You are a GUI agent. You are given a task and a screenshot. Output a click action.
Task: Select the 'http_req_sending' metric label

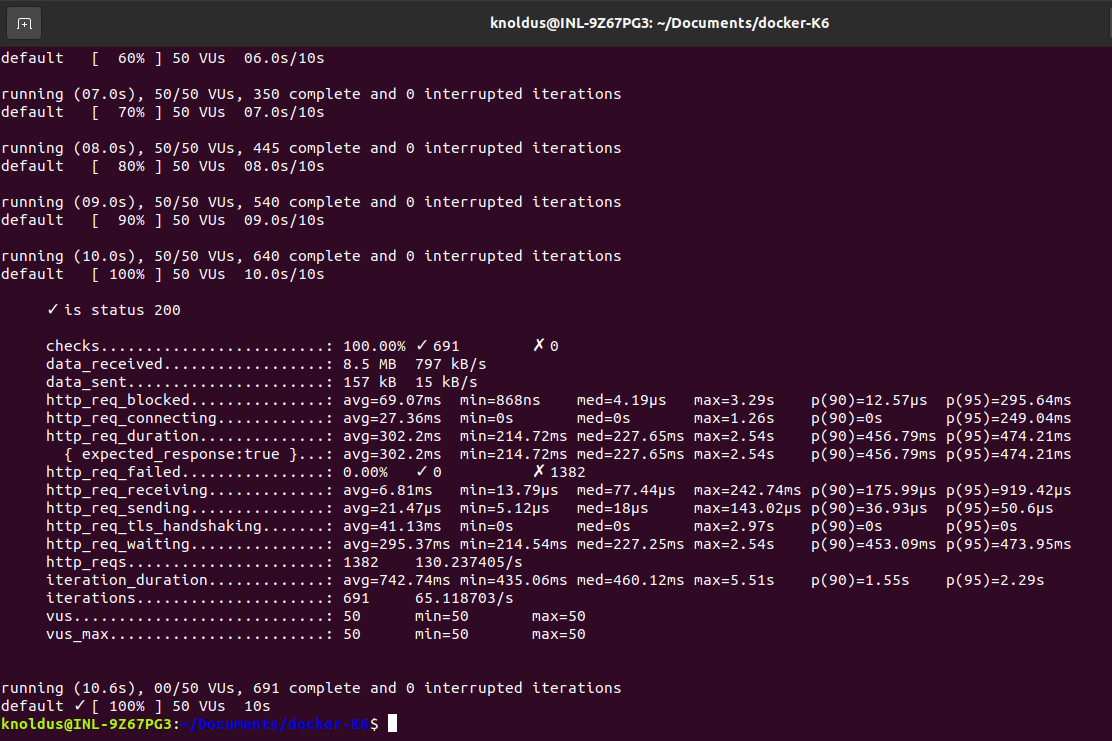(x=118, y=508)
